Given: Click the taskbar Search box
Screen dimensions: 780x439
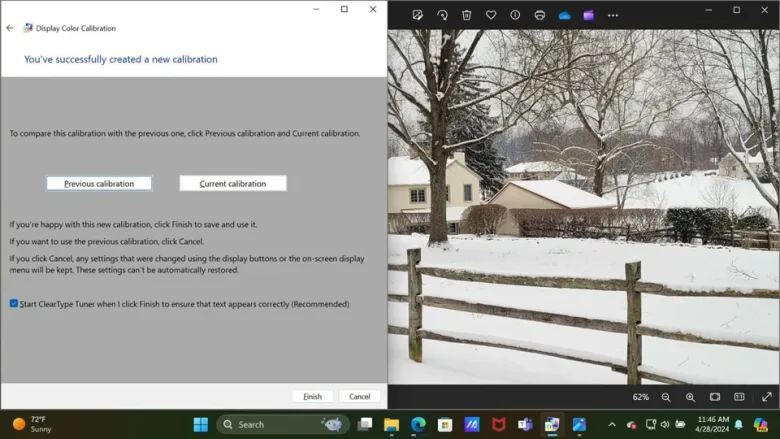Looking at the screenshot, I should [283, 425].
